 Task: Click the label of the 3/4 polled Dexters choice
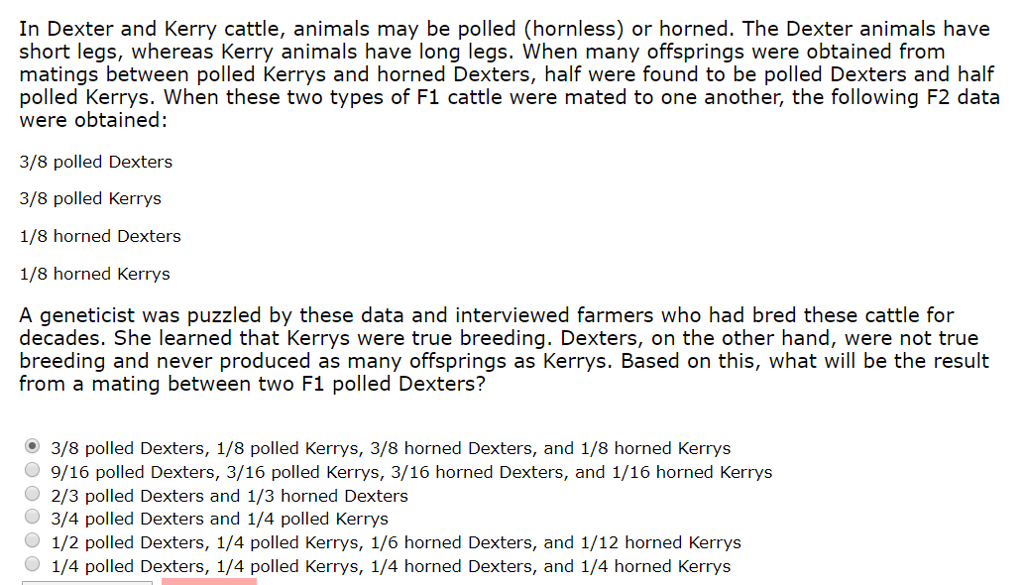[219, 518]
